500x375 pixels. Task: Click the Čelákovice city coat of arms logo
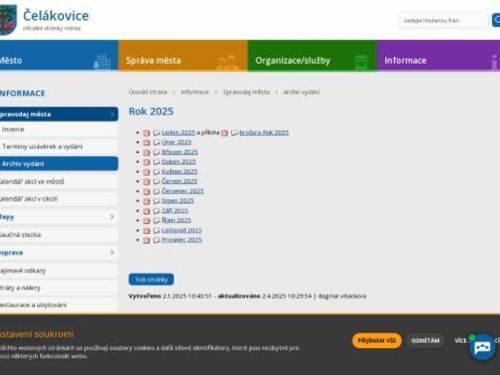8,20
